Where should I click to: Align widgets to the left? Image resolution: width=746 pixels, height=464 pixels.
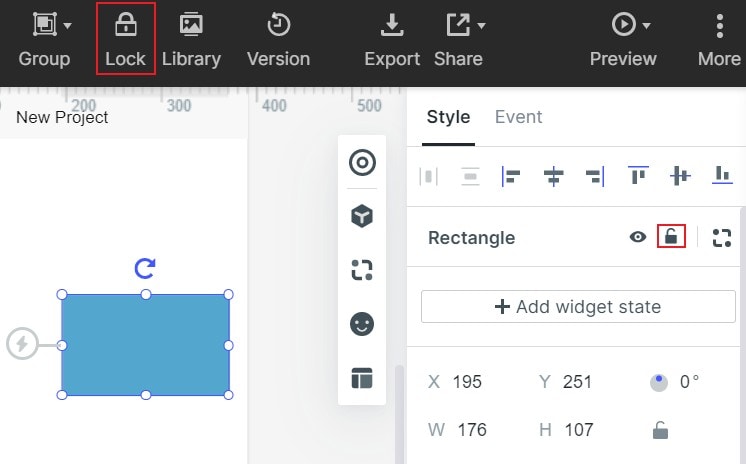[x=511, y=177]
